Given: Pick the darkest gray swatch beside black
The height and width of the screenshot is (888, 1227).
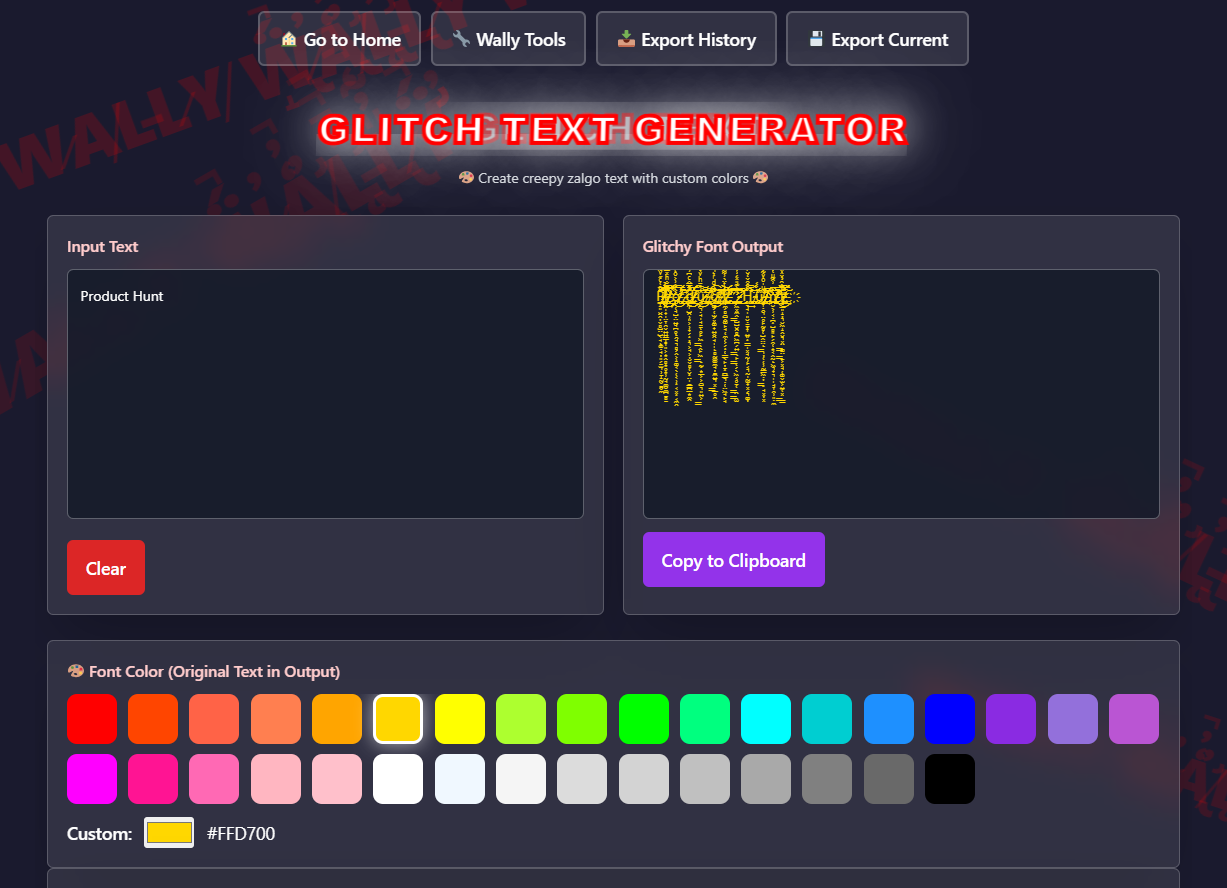Looking at the screenshot, I should pos(889,779).
